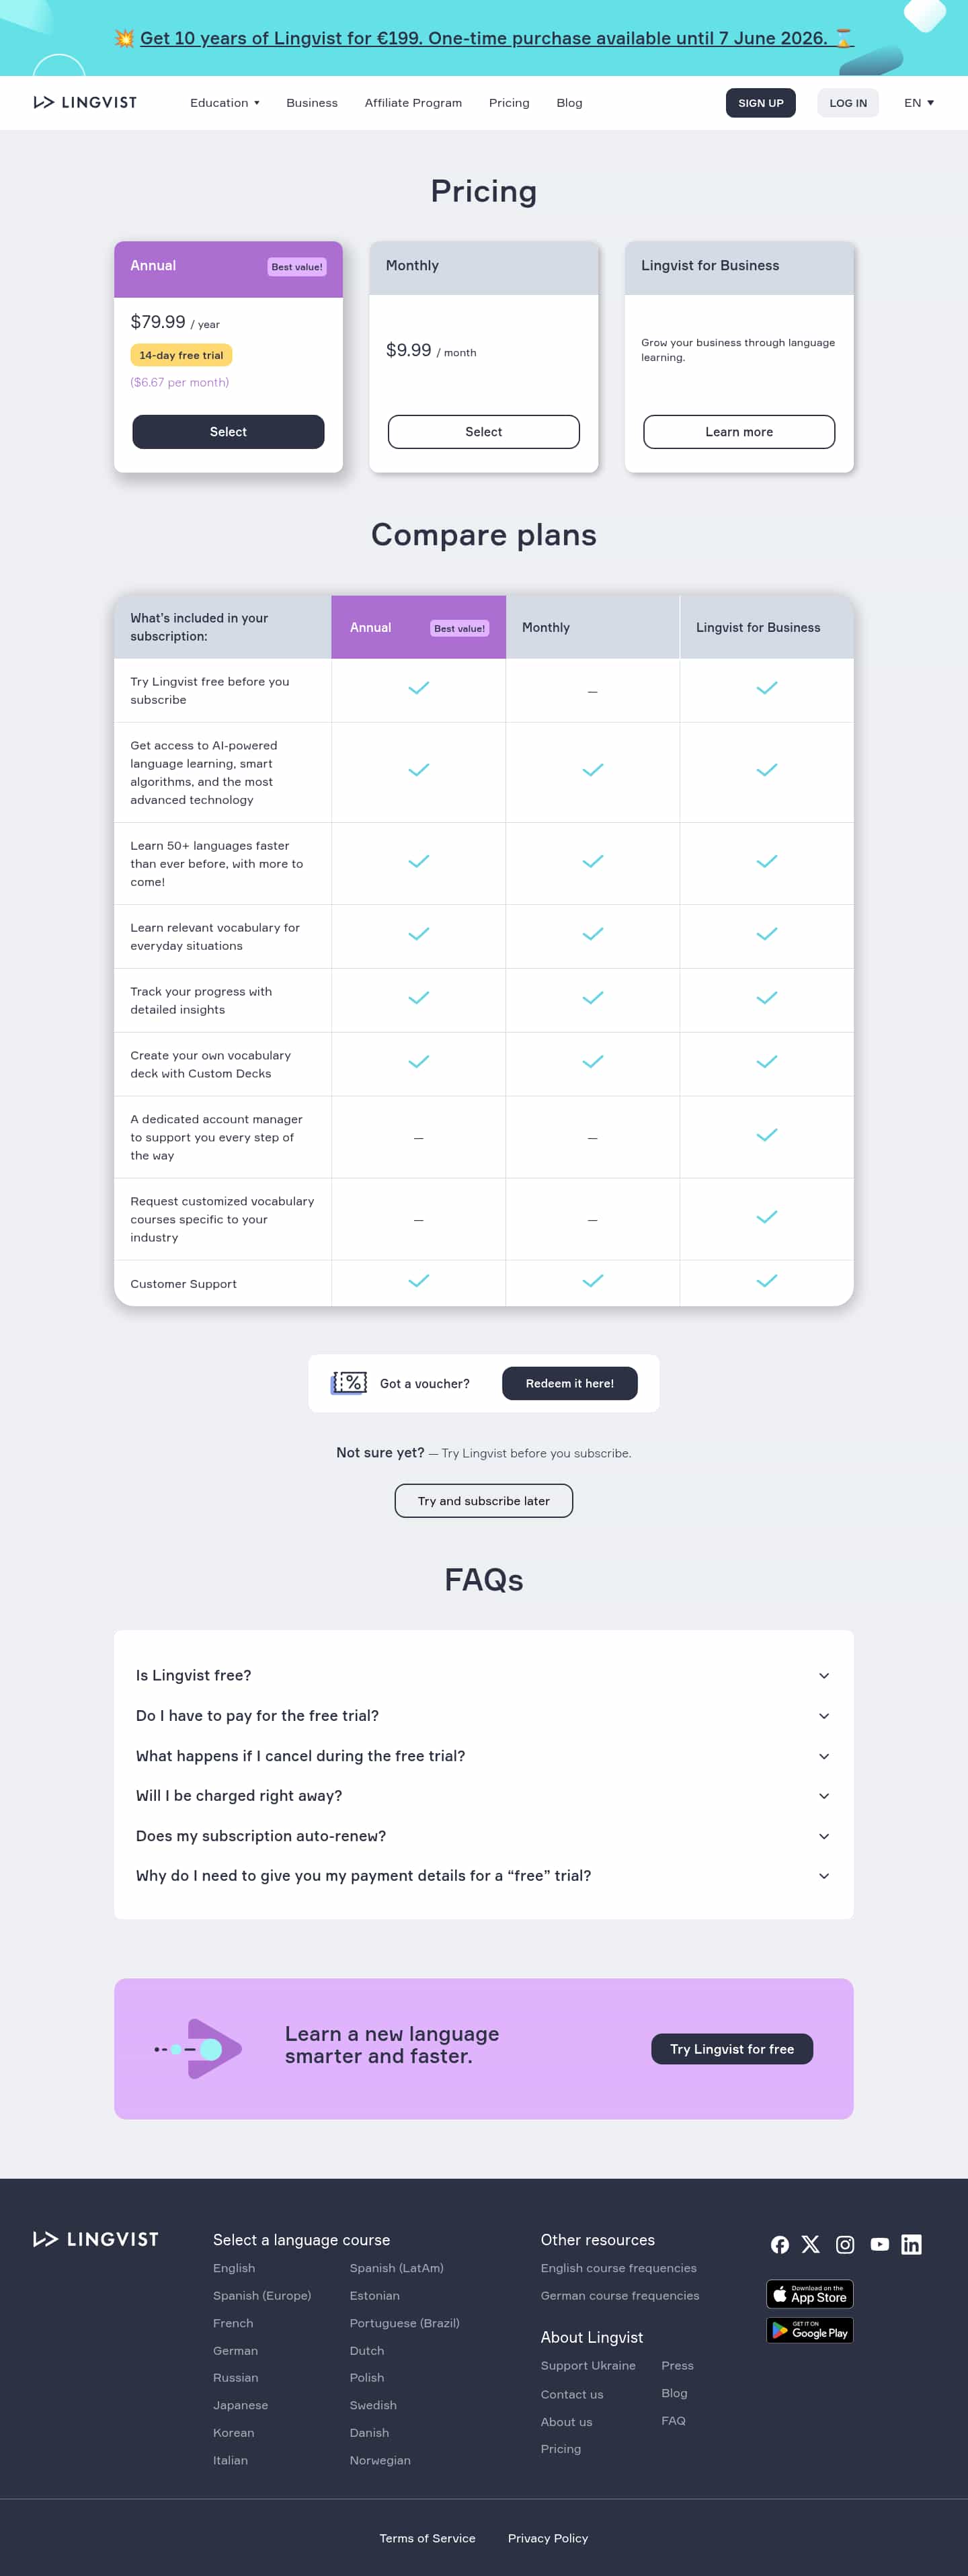
Task: Click Try Lingvist for free button
Action: point(732,2049)
